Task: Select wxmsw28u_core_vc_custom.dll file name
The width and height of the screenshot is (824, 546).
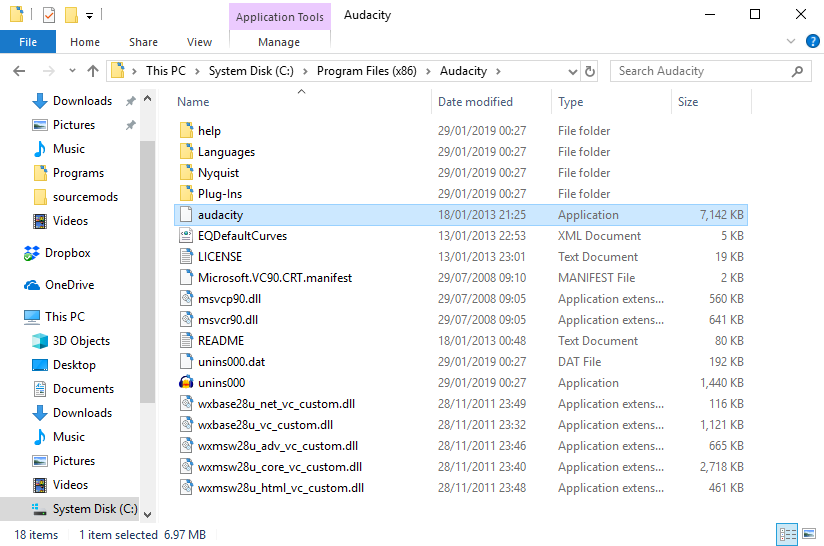Action: 280,467
